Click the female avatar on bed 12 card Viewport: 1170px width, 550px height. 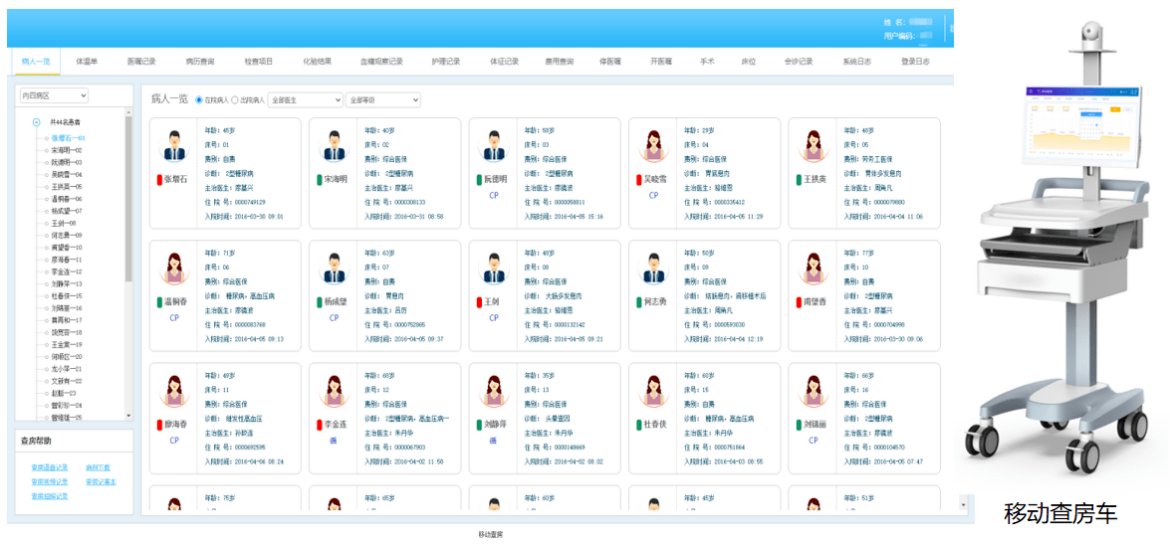tap(334, 391)
